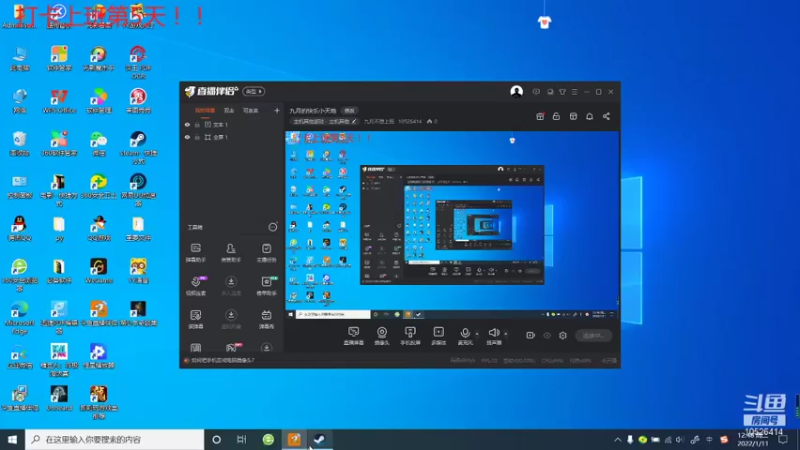The height and width of the screenshot is (450, 800).
Task: Click the start streaming button at bottom right
Action: pos(593,335)
